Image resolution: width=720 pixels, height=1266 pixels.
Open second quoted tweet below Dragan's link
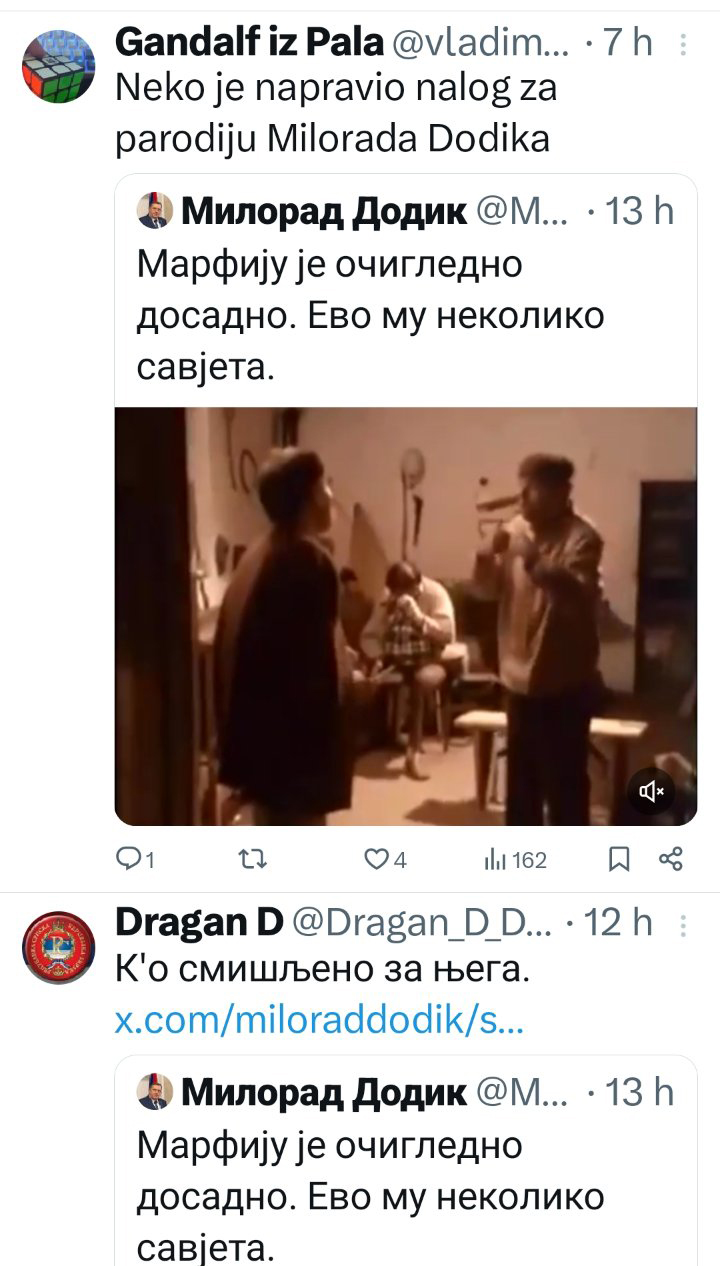click(405, 1160)
